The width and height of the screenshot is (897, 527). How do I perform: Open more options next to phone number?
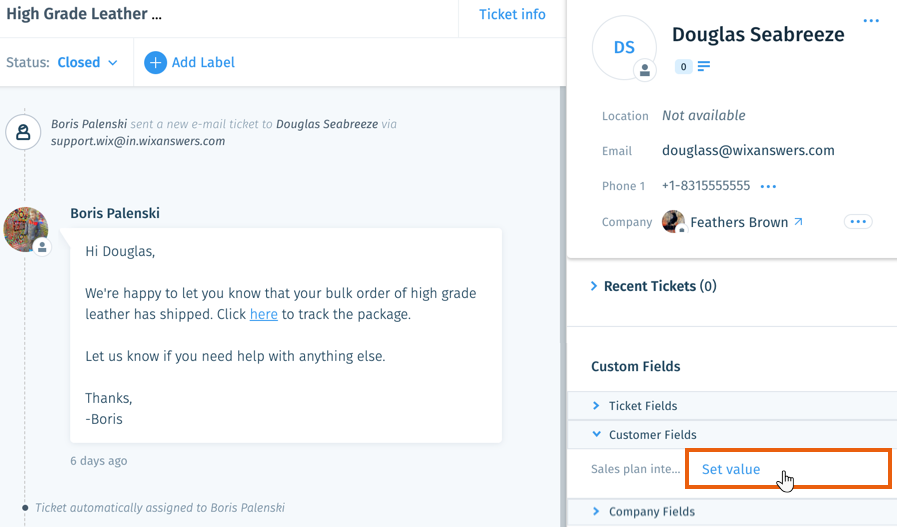click(x=768, y=187)
